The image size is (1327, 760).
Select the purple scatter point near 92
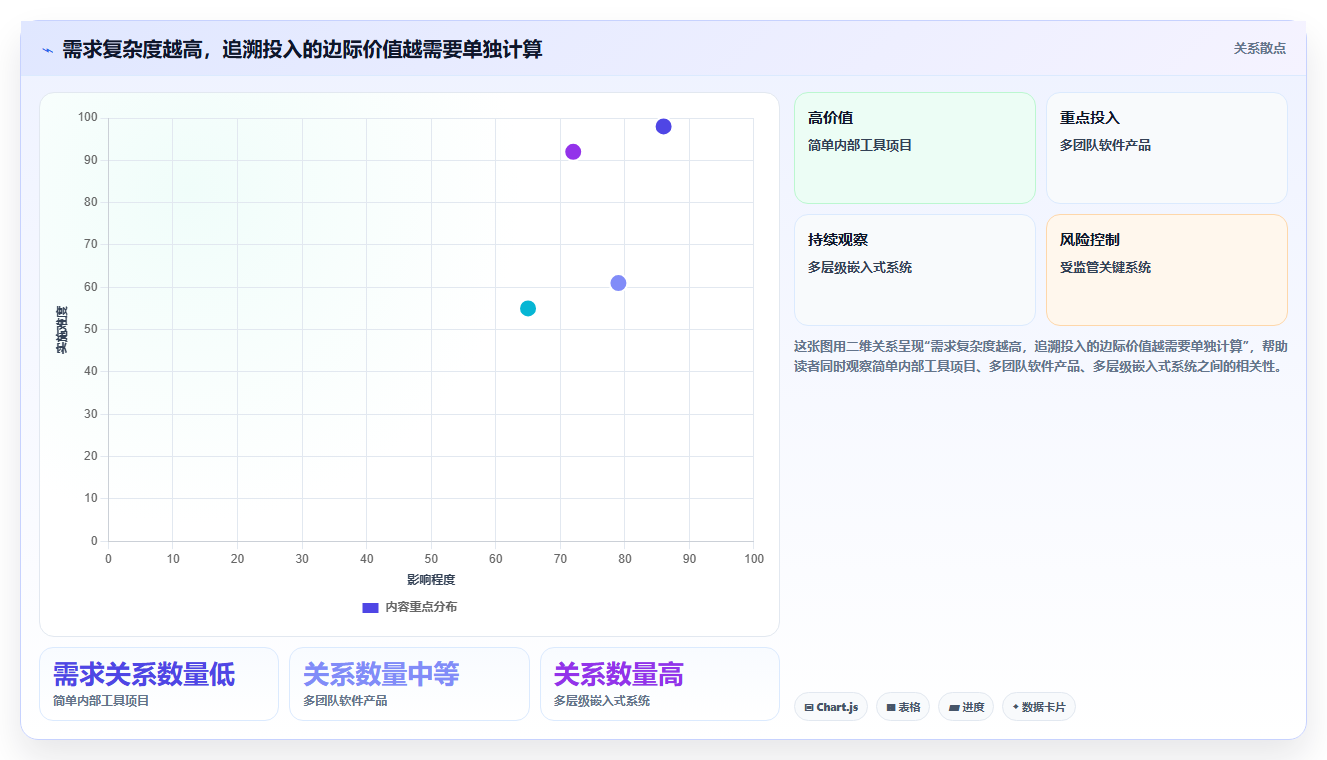[573, 152]
